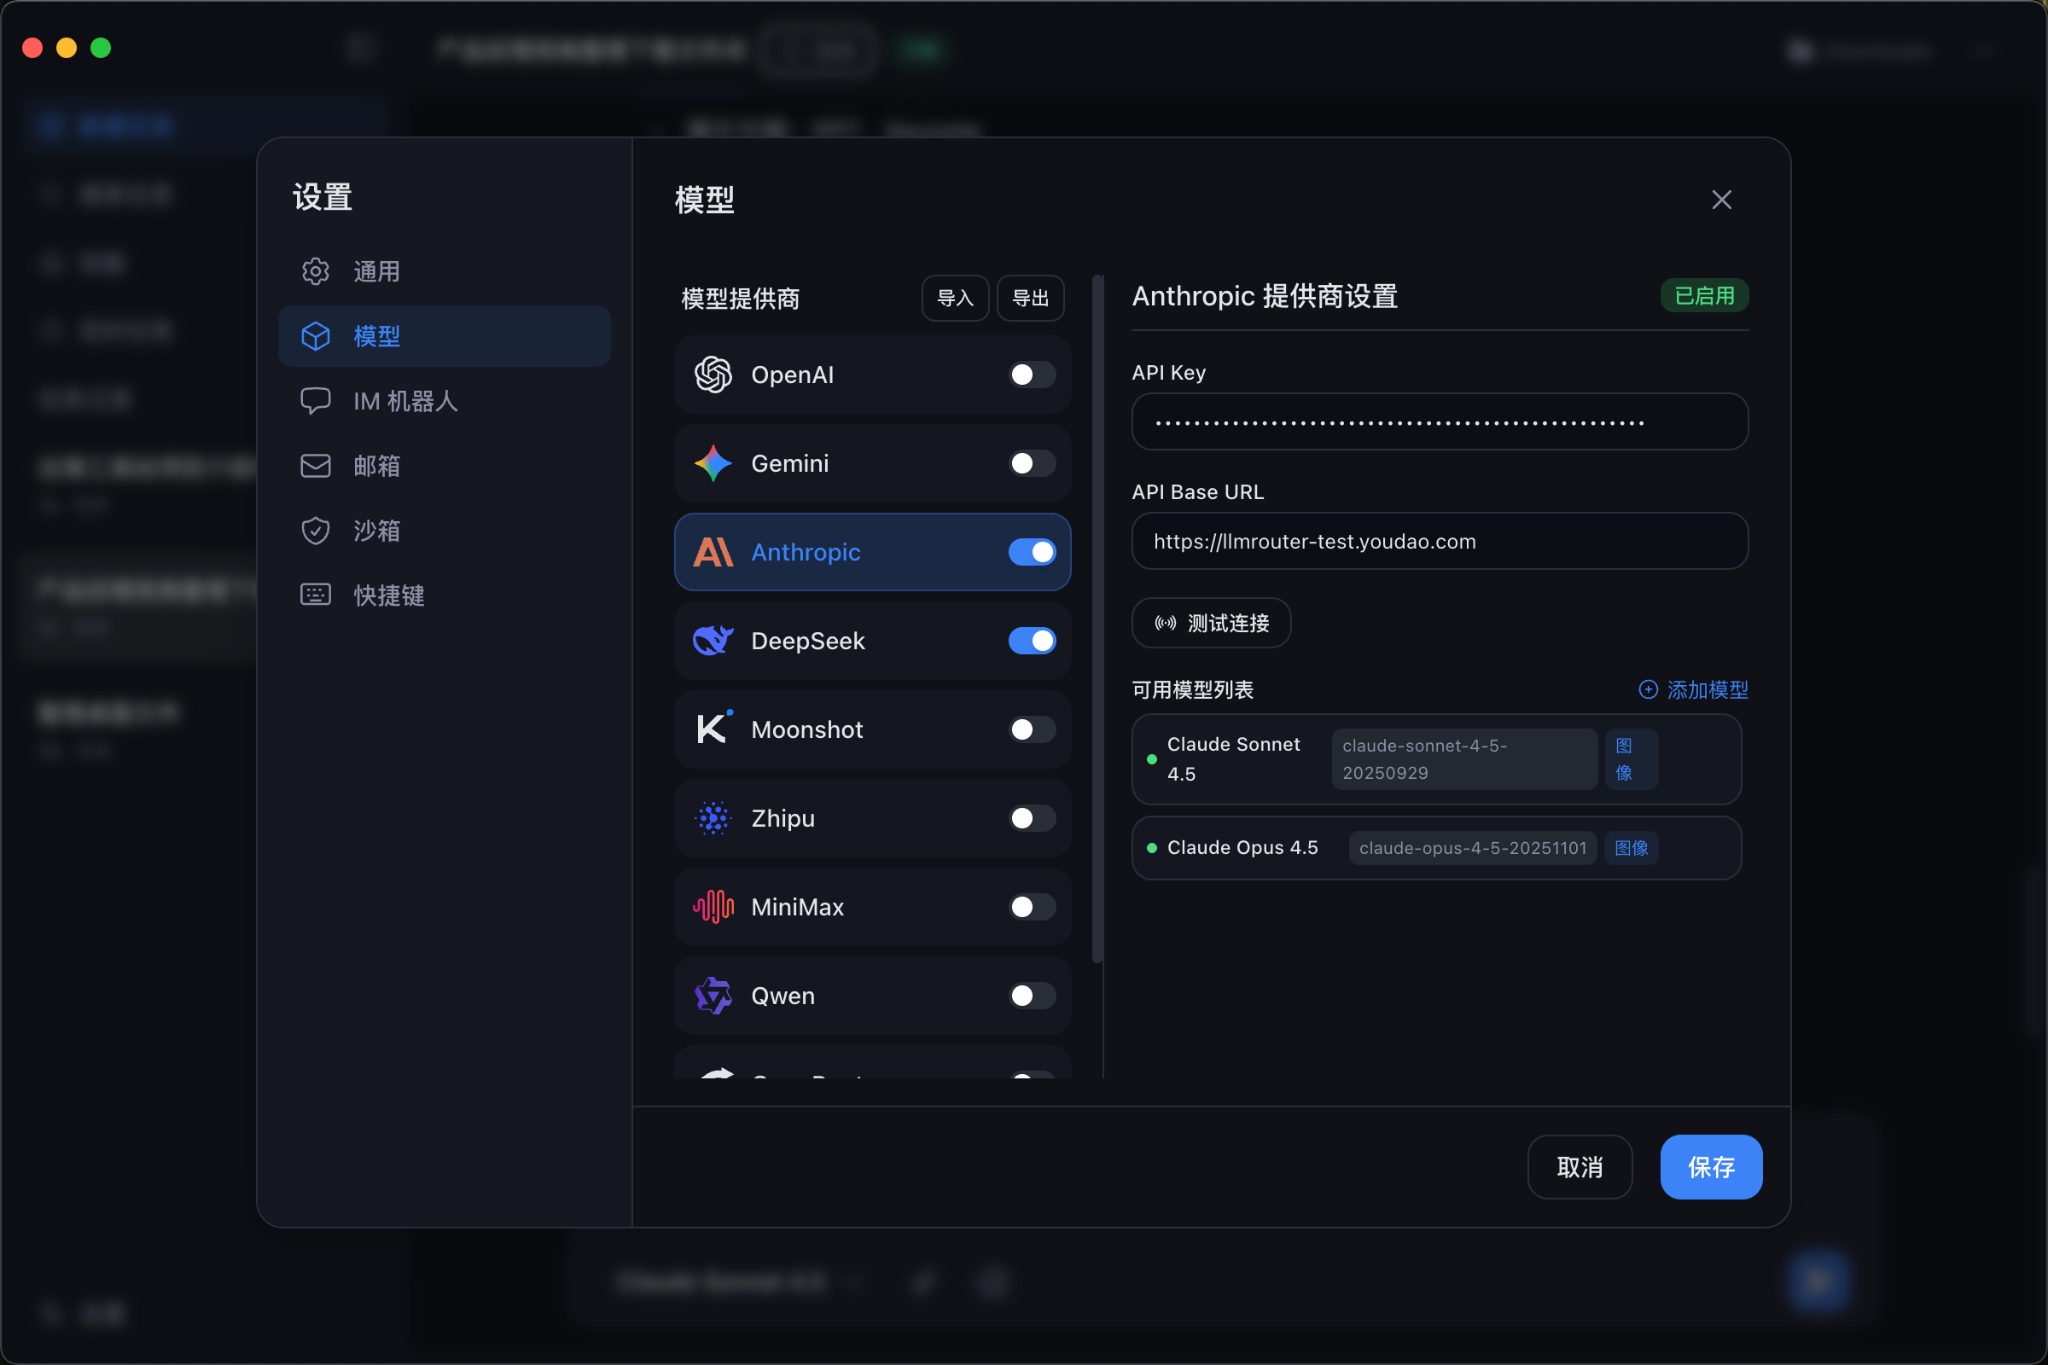Click the OpenAI logo icon
The width and height of the screenshot is (2048, 1365).
point(713,374)
